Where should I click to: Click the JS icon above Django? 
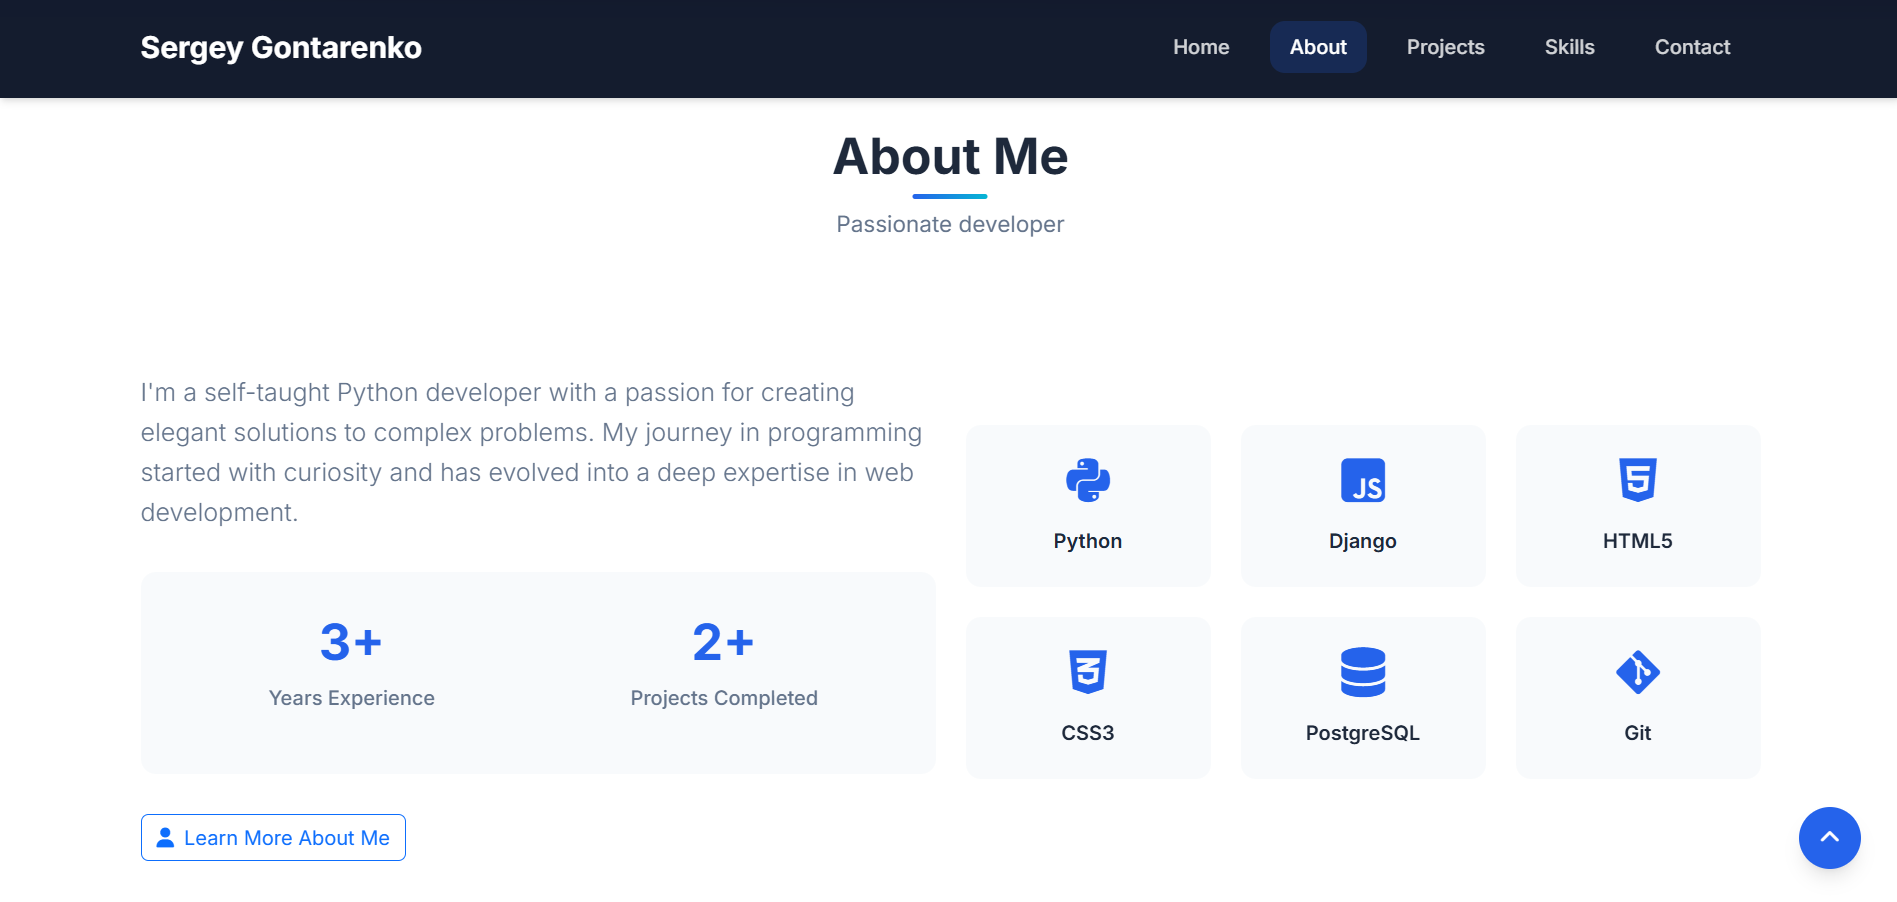[1363, 480]
